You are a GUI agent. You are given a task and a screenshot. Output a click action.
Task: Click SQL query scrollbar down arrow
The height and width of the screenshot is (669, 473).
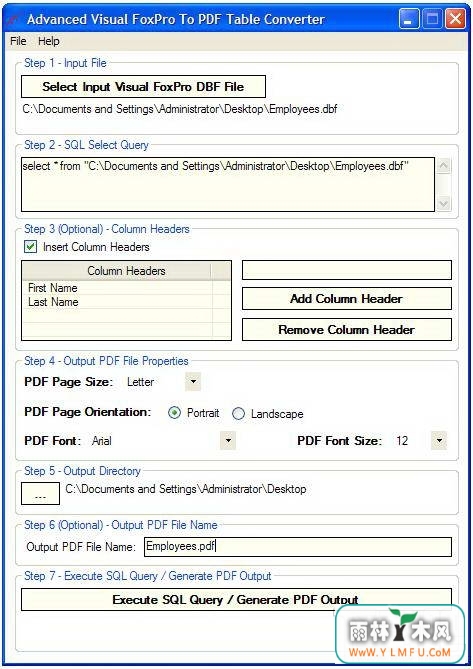[x=444, y=203]
